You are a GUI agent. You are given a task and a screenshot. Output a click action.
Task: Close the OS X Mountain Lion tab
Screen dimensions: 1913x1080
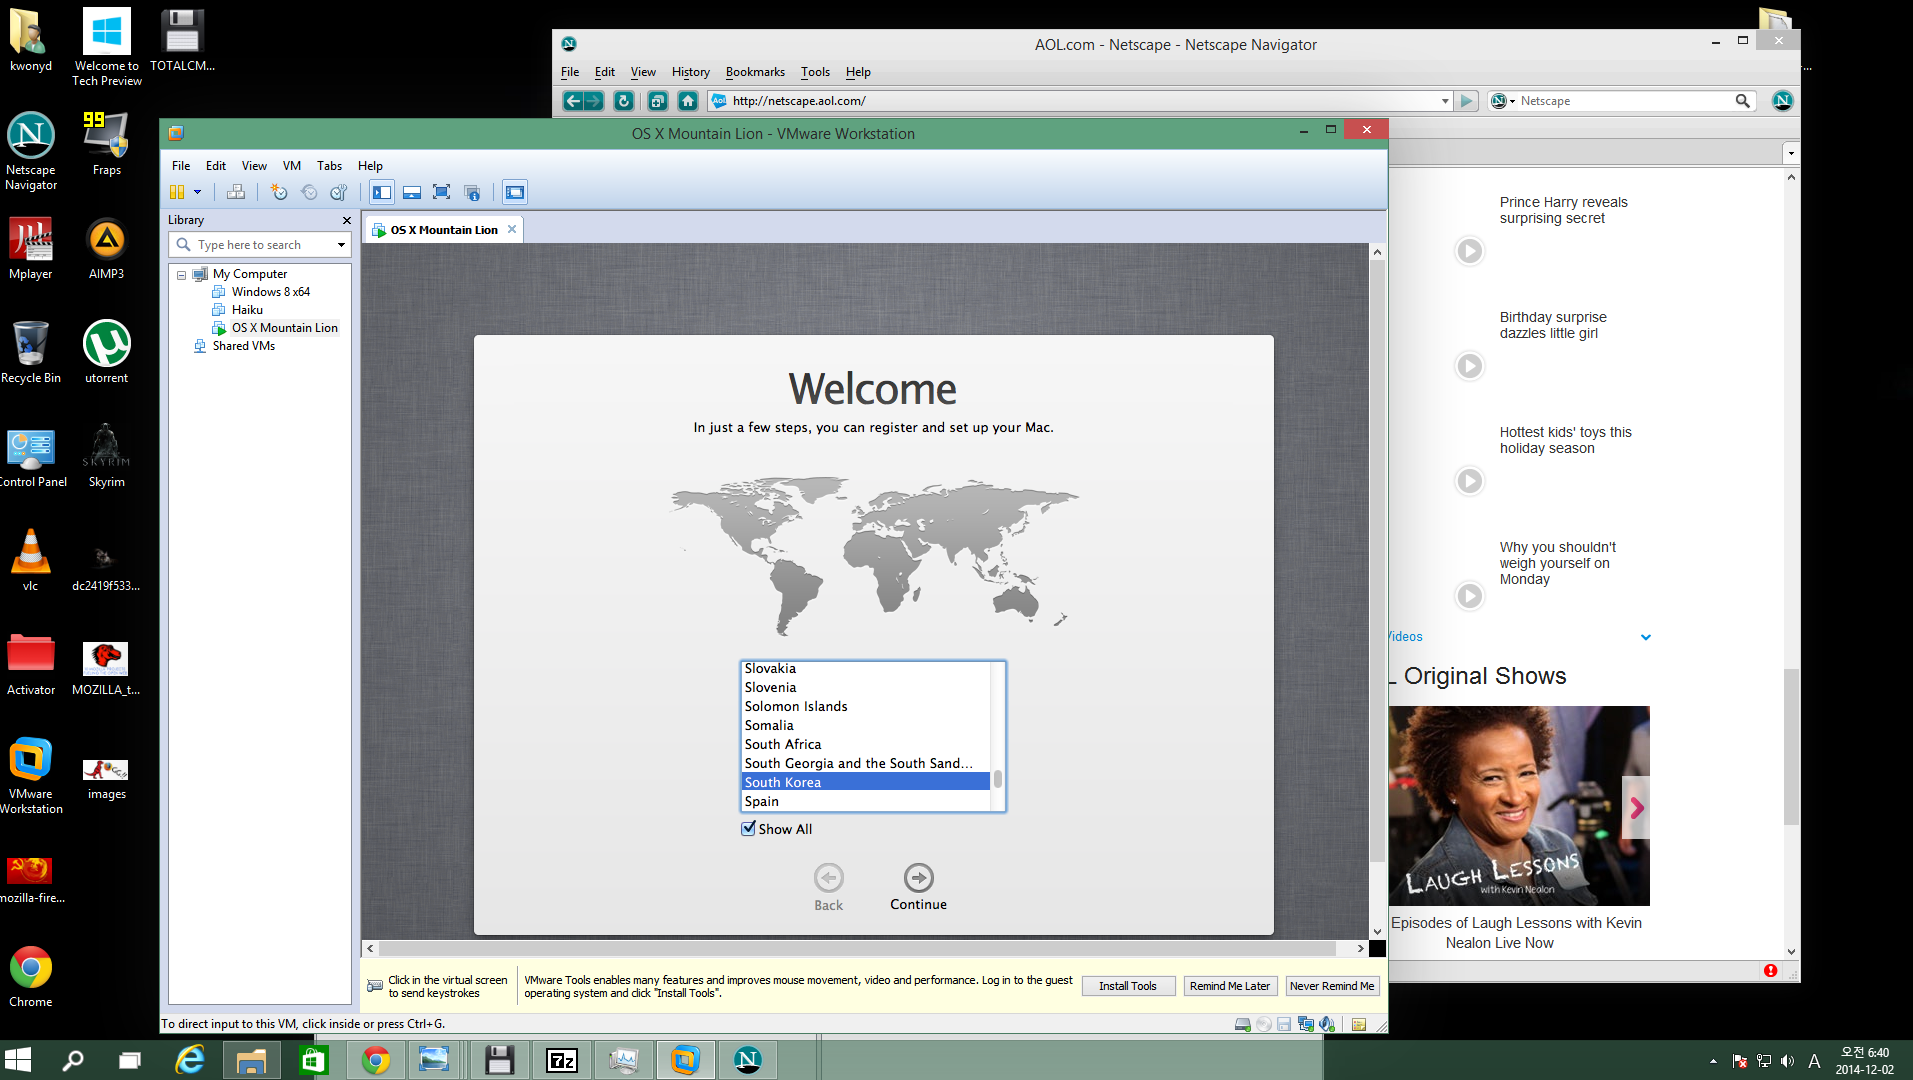pos(512,229)
